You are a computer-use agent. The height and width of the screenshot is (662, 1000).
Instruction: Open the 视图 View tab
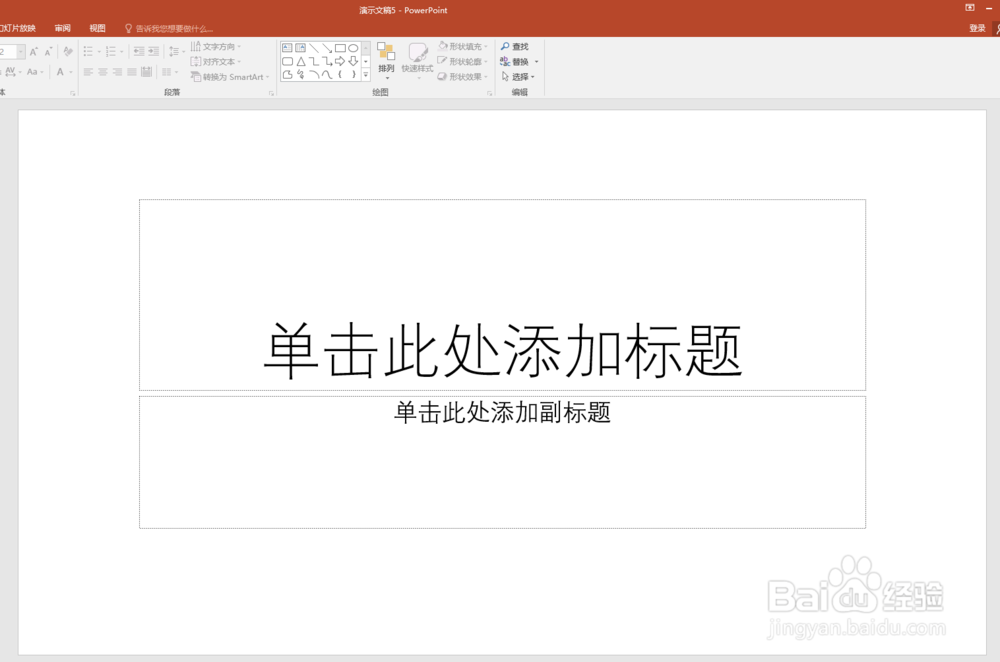[x=97, y=28]
